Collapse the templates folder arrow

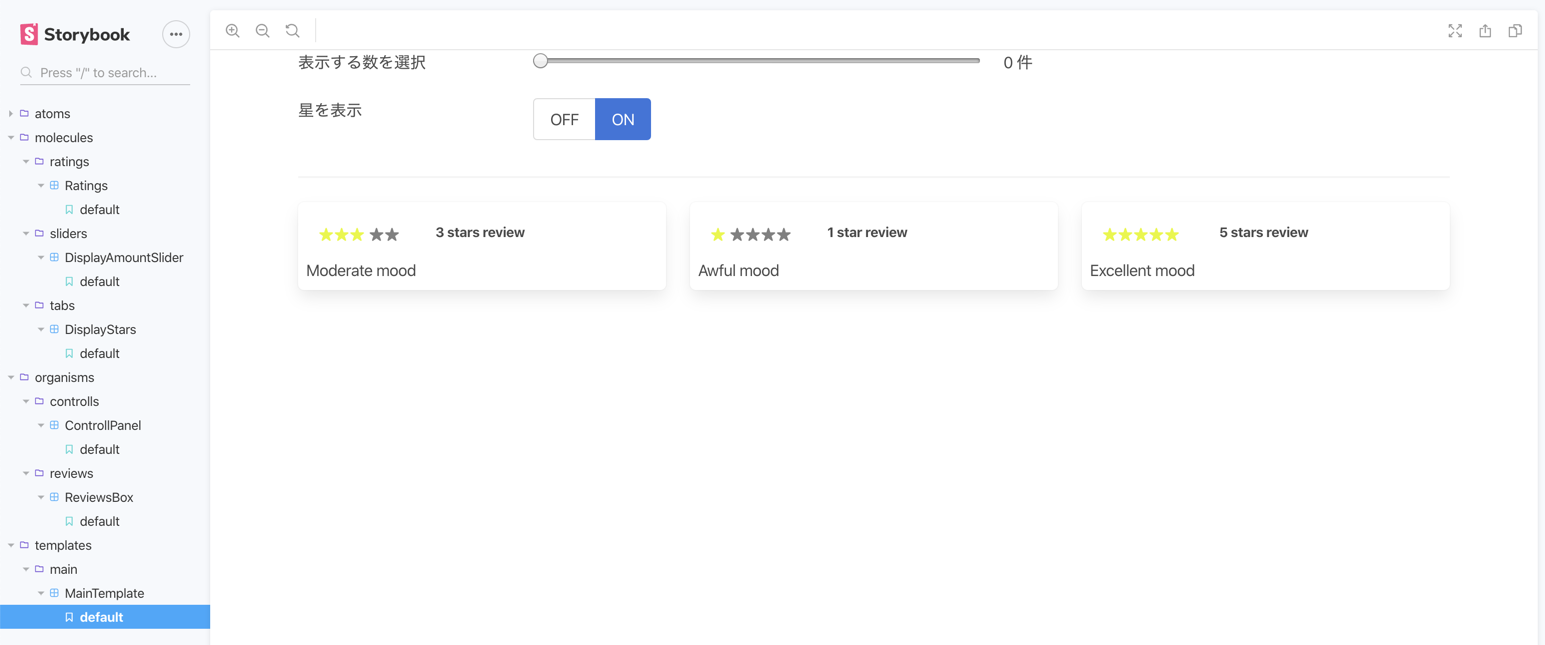[x=11, y=546]
